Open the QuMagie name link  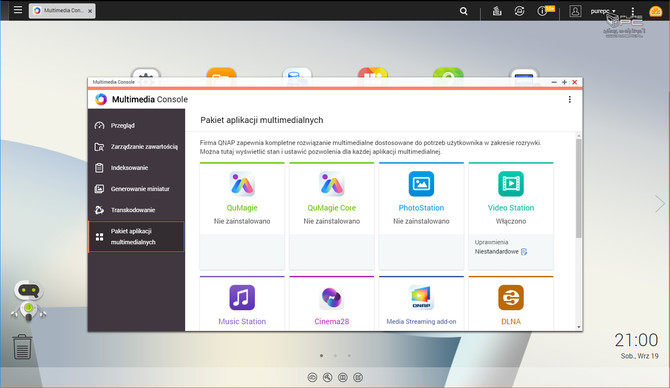242,208
